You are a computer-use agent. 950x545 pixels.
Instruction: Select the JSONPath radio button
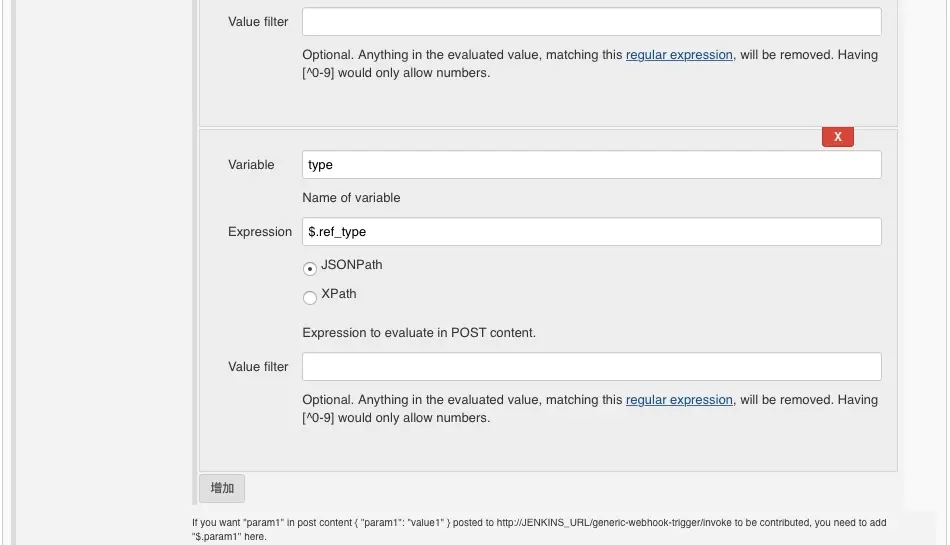[x=310, y=268]
